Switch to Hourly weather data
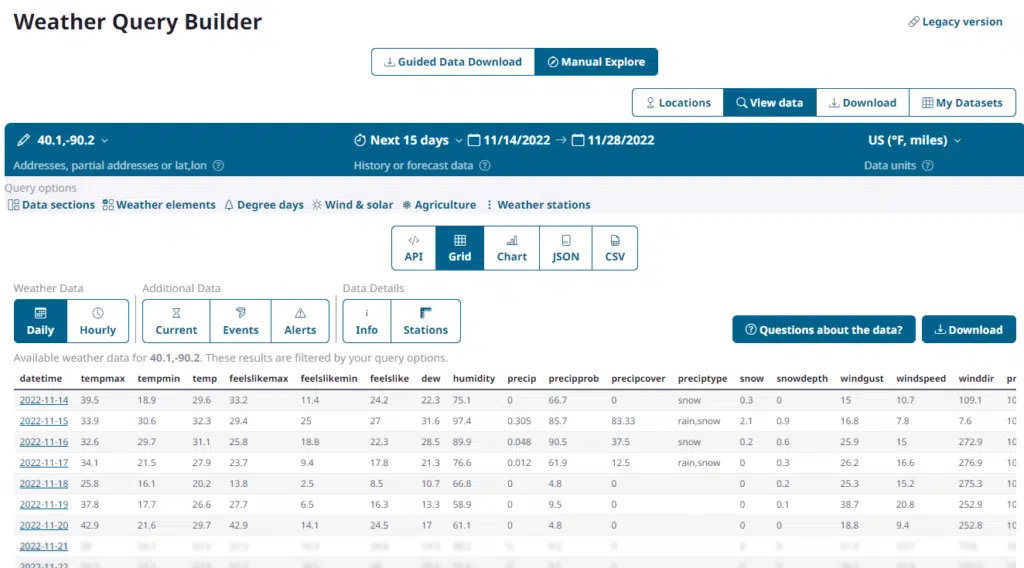Screen dimensions: 1024x568 click(98, 321)
